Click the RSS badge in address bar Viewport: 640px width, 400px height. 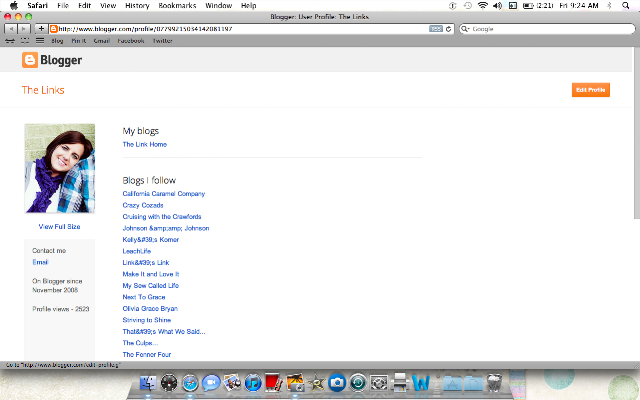click(x=436, y=29)
